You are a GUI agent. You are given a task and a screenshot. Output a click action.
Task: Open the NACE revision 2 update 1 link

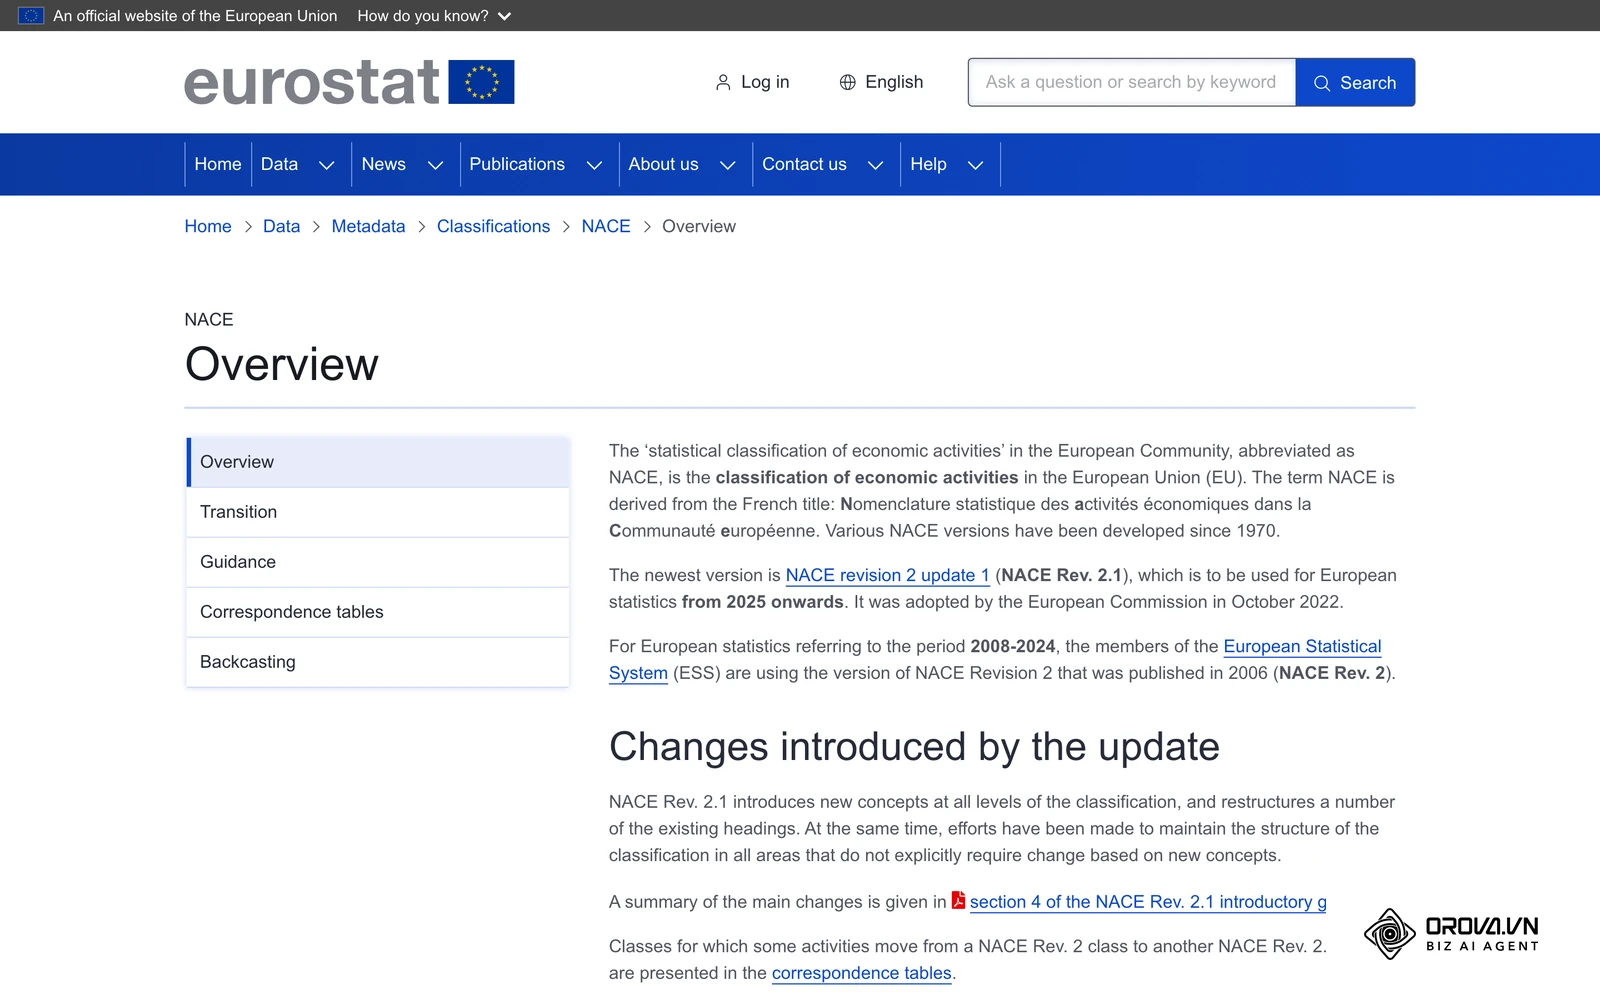pos(887,576)
